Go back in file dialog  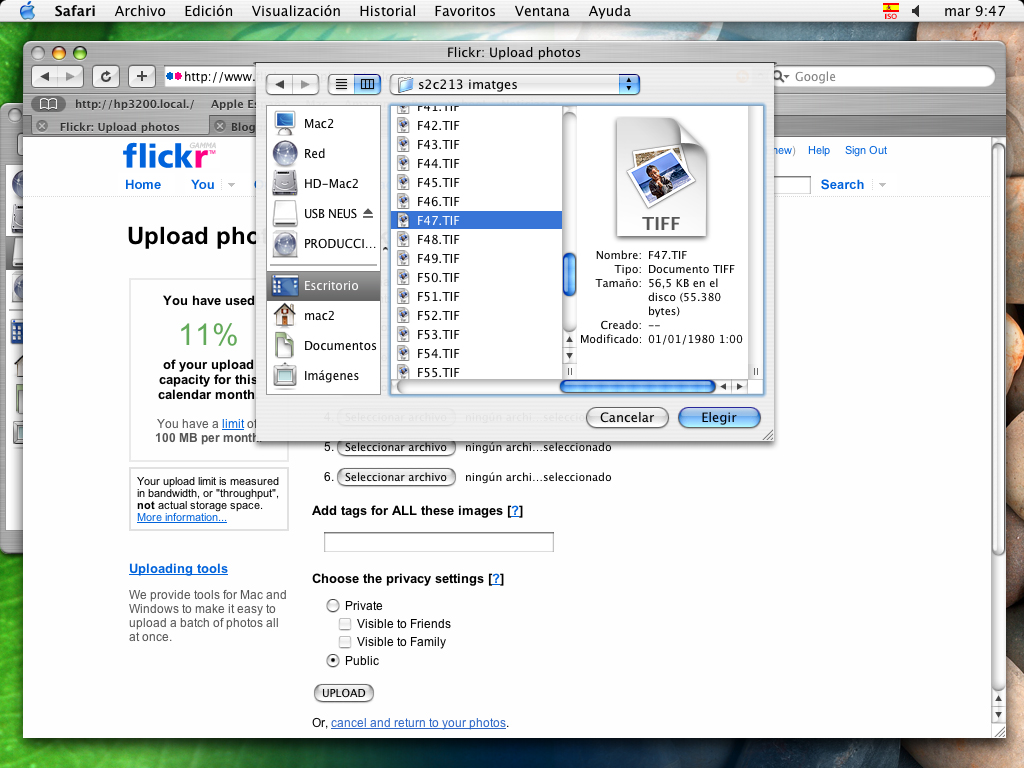pos(280,84)
